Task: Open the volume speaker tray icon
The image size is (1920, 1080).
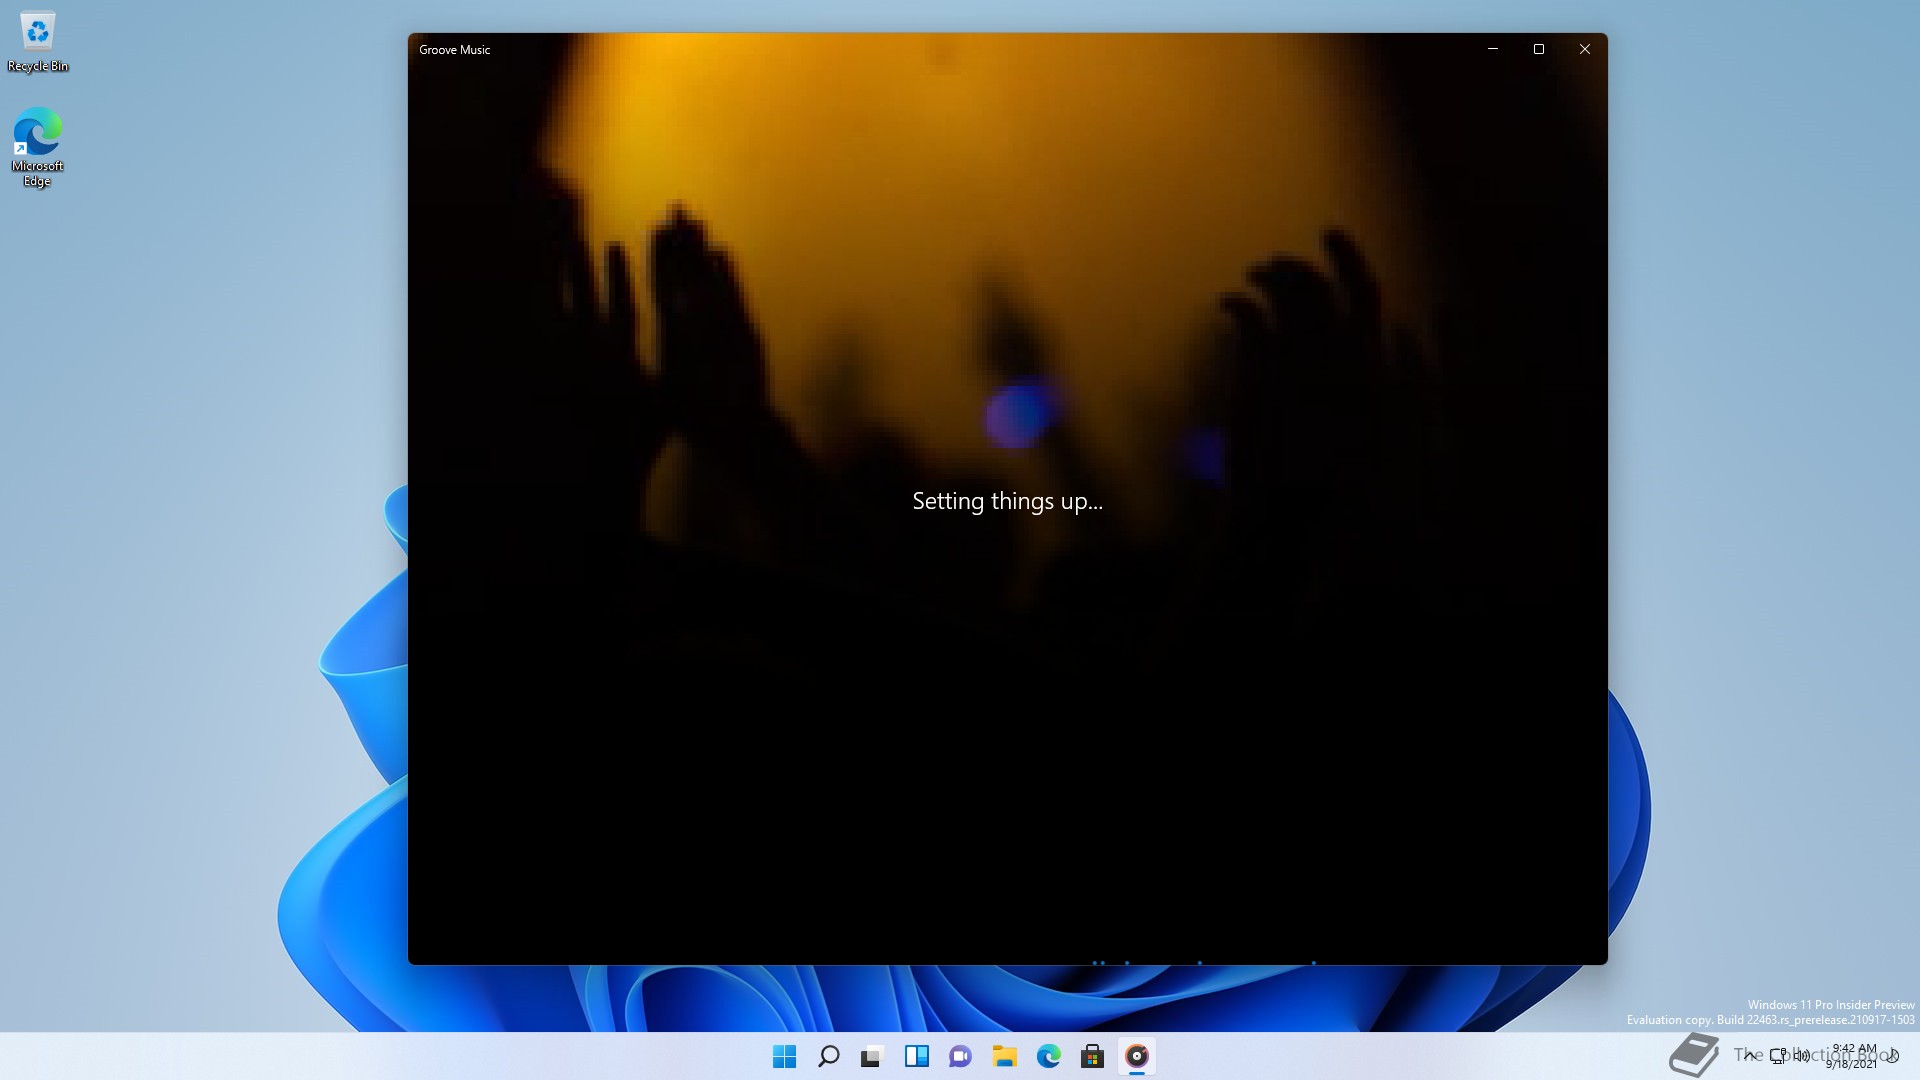Action: click(x=1801, y=1055)
